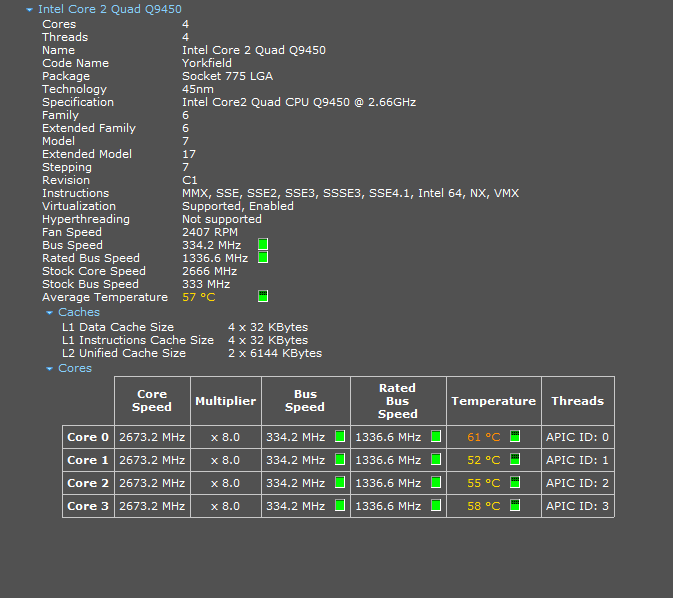Click Core 2 bus speed green icon
The height and width of the screenshot is (598, 673).
pyautogui.click(x=340, y=482)
